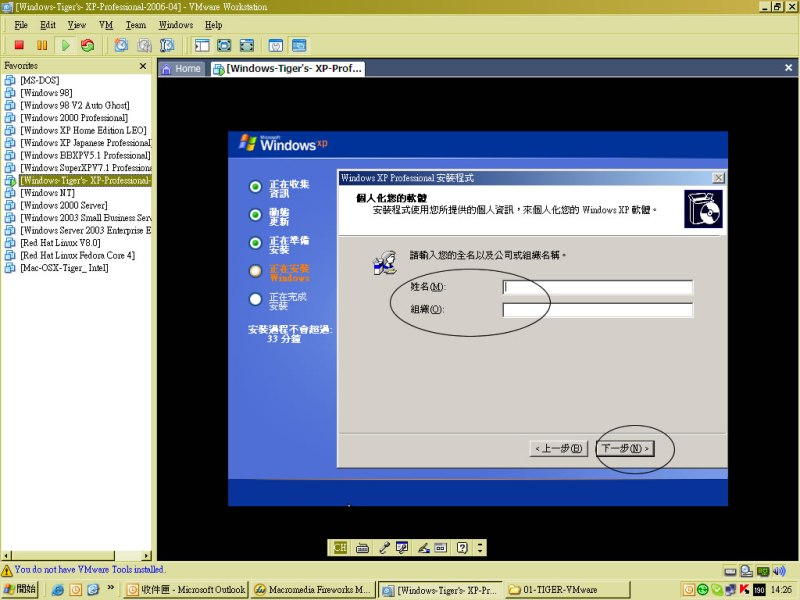Viewport: 800px width, 600px height.
Task: Close the current VM tab
Action: [788, 67]
